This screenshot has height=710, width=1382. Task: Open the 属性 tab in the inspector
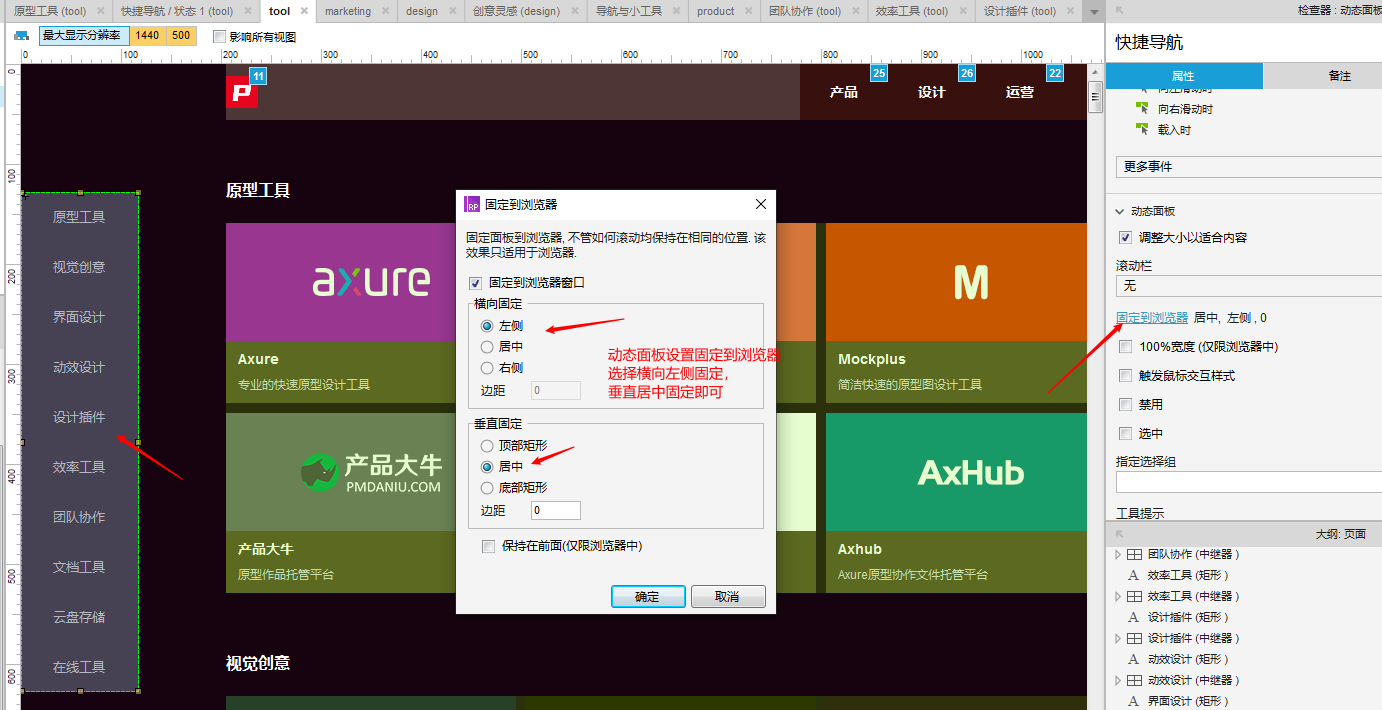(x=1184, y=76)
